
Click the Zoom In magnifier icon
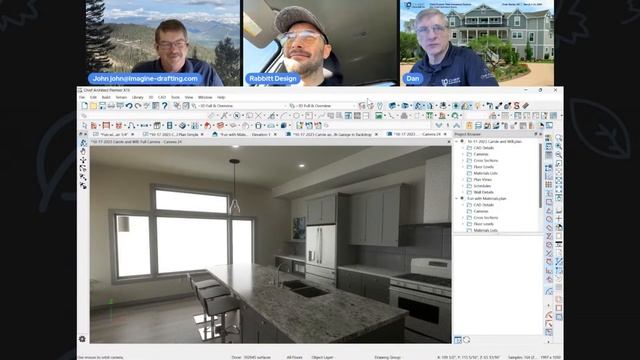click(558, 147)
